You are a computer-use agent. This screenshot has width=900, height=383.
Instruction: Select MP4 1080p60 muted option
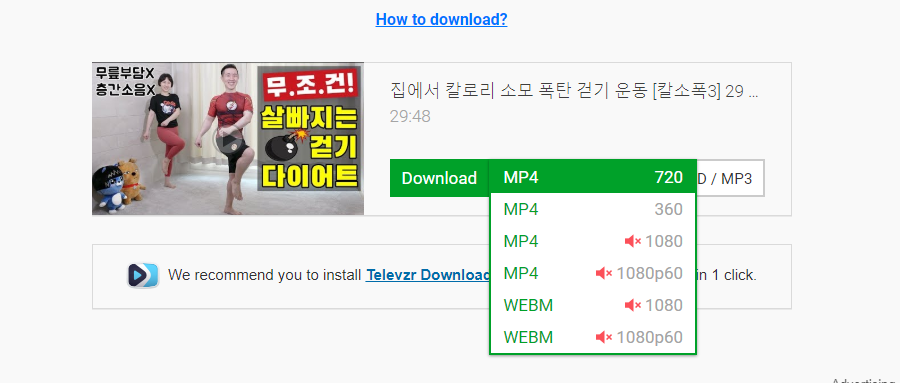tap(593, 273)
